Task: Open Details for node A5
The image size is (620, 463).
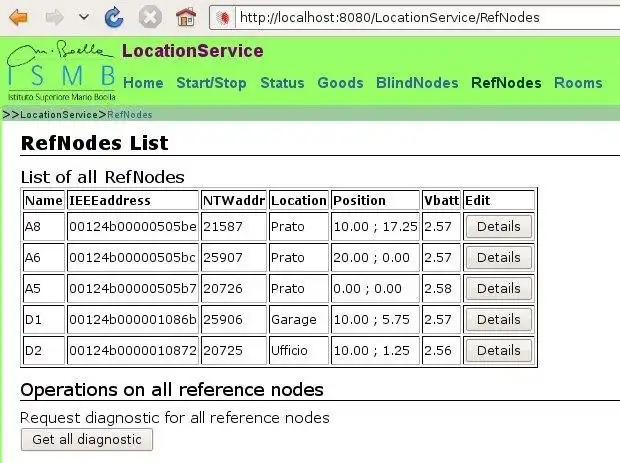Action: tap(499, 289)
